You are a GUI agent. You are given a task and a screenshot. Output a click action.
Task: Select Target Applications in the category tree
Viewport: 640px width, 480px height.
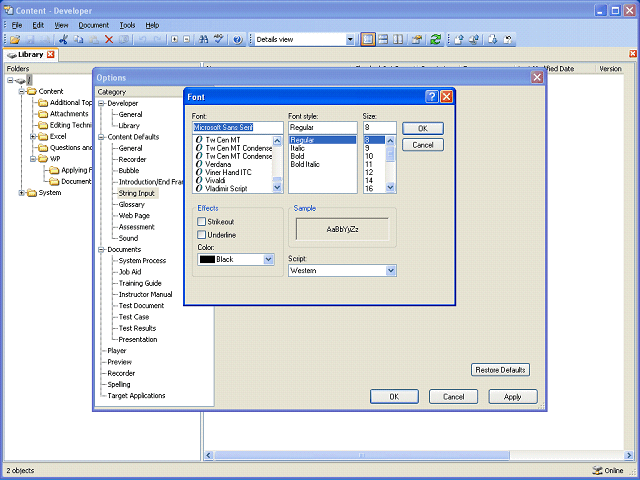[x=136, y=396]
